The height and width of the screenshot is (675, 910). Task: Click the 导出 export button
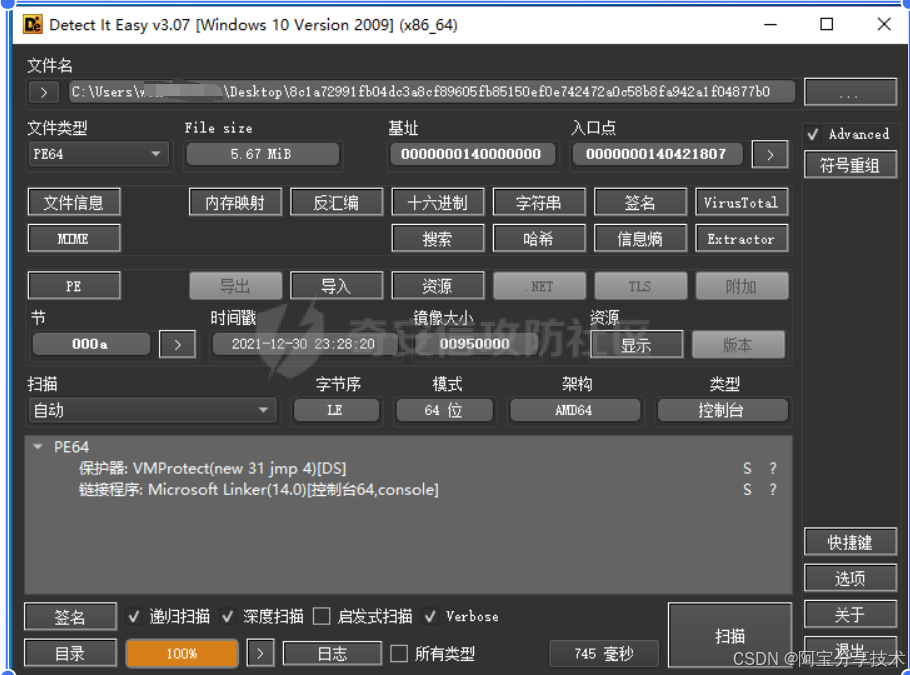point(235,286)
